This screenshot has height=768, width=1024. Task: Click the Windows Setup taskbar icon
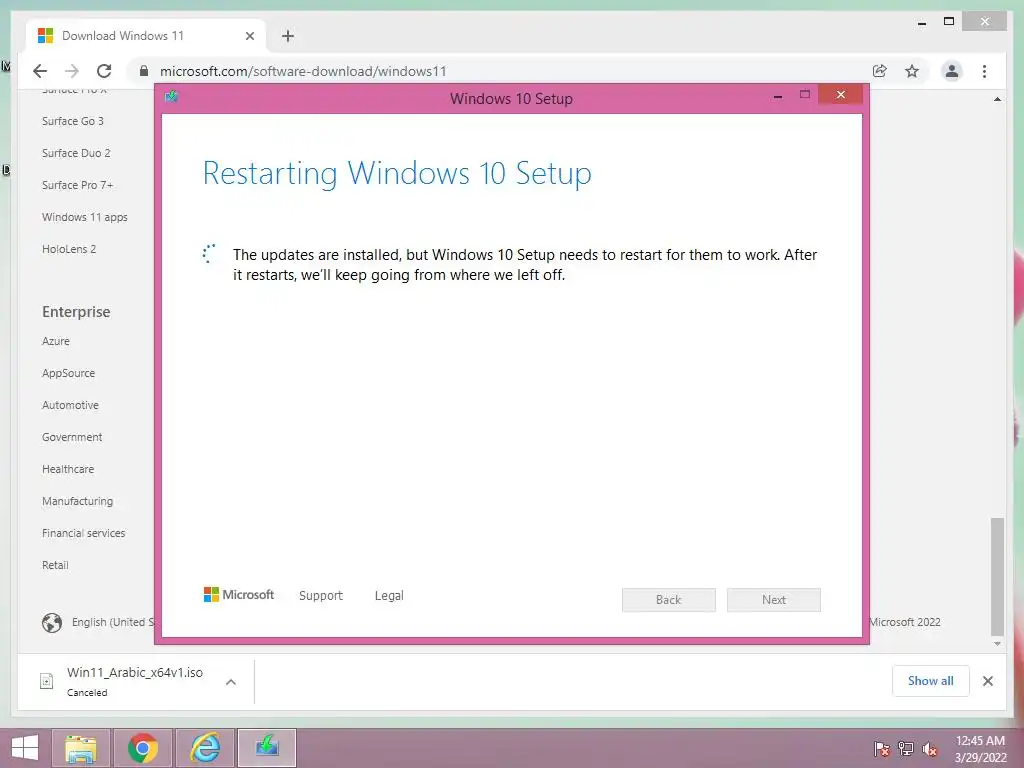click(x=266, y=748)
